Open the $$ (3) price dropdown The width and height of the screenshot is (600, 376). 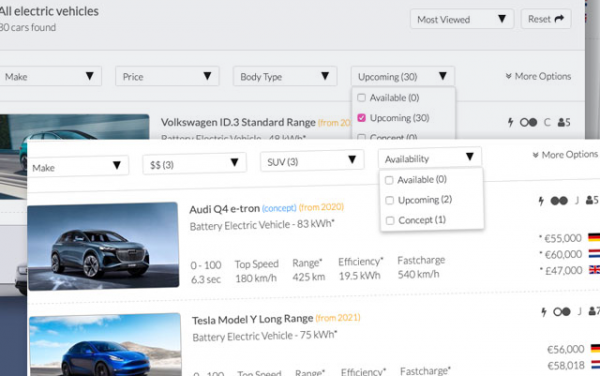point(194,164)
